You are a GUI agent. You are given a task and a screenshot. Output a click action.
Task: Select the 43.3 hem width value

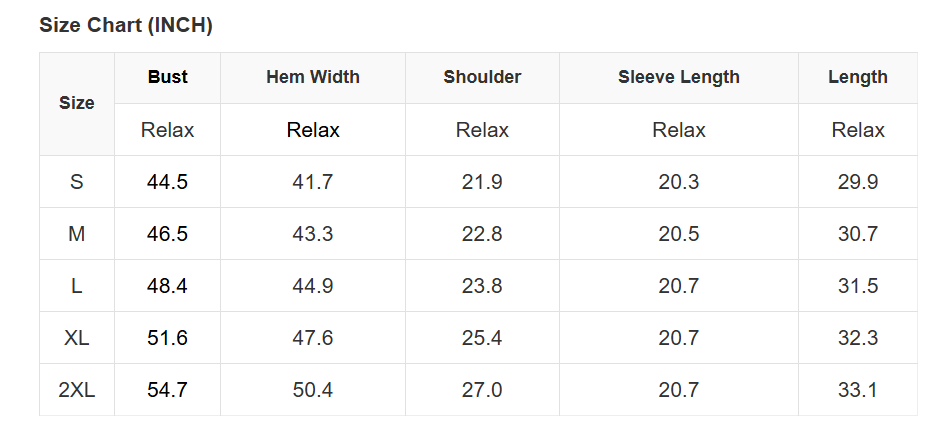(x=313, y=234)
